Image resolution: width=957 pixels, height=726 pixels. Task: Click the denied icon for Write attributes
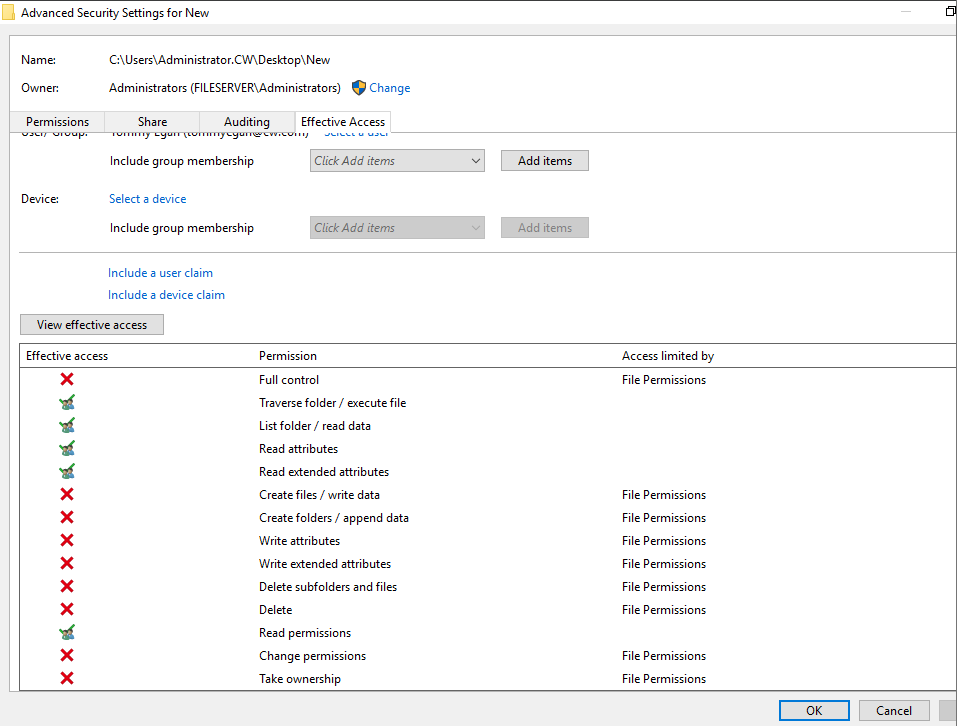(x=67, y=541)
